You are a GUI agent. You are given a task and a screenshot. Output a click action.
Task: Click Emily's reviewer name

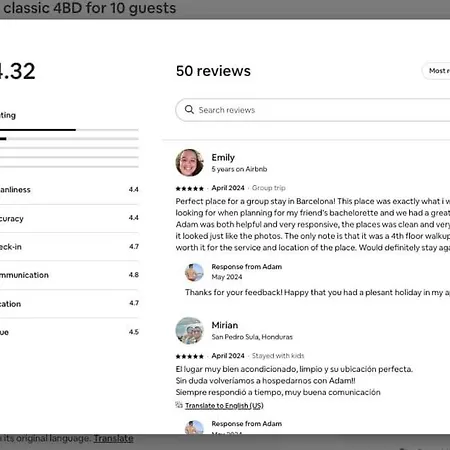tap(223, 157)
